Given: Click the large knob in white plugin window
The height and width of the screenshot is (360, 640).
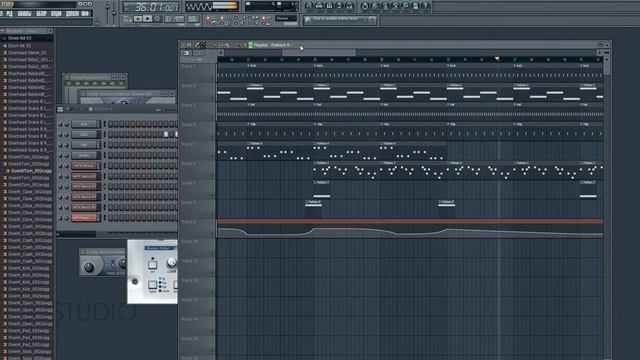Looking at the screenshot, I should [171, 262].
